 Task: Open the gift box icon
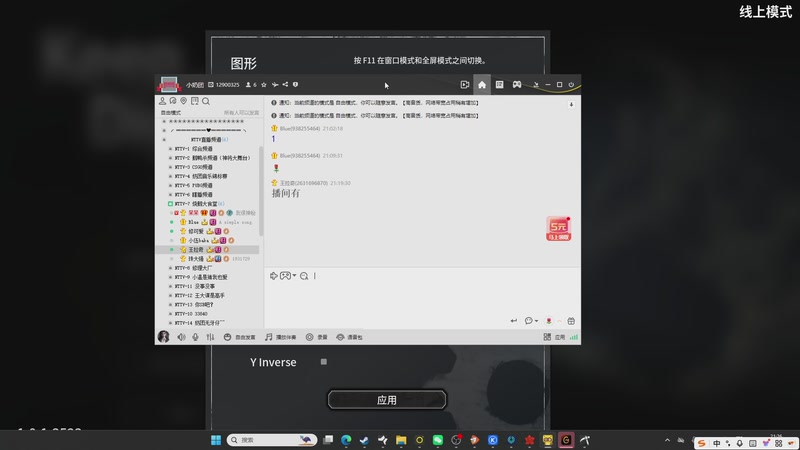(x=571, y=321)
